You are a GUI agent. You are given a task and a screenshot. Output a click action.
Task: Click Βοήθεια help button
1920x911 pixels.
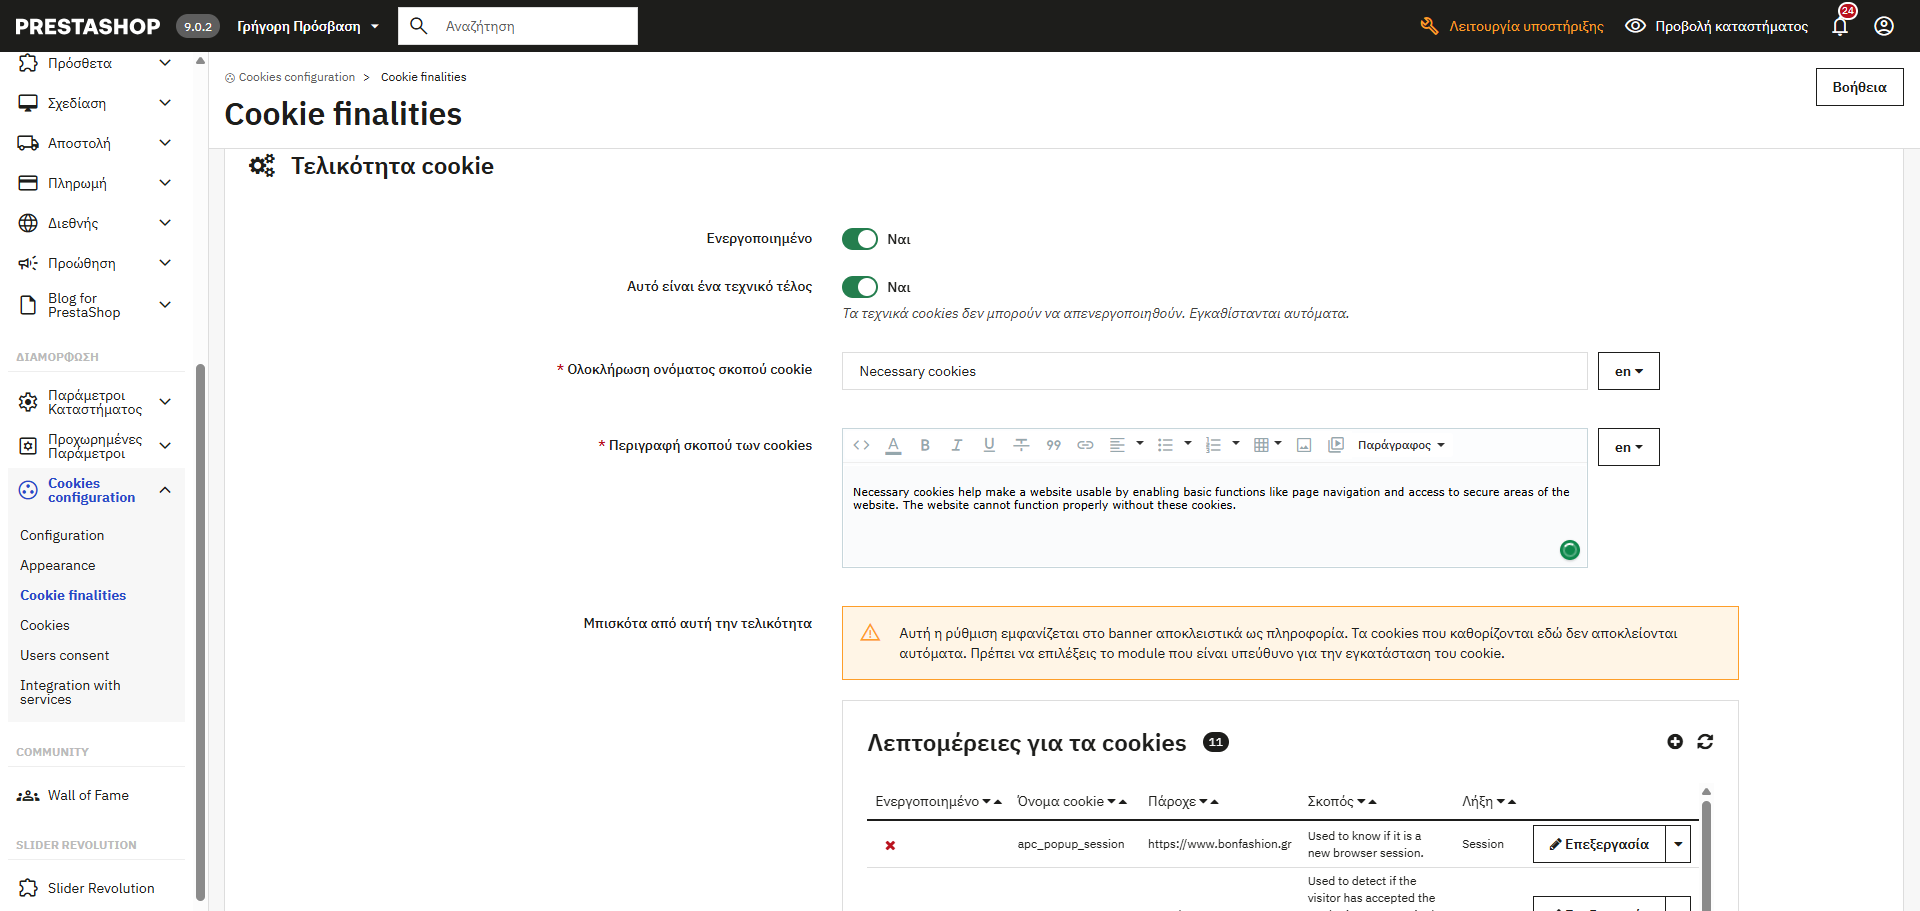coord(1859,87)
